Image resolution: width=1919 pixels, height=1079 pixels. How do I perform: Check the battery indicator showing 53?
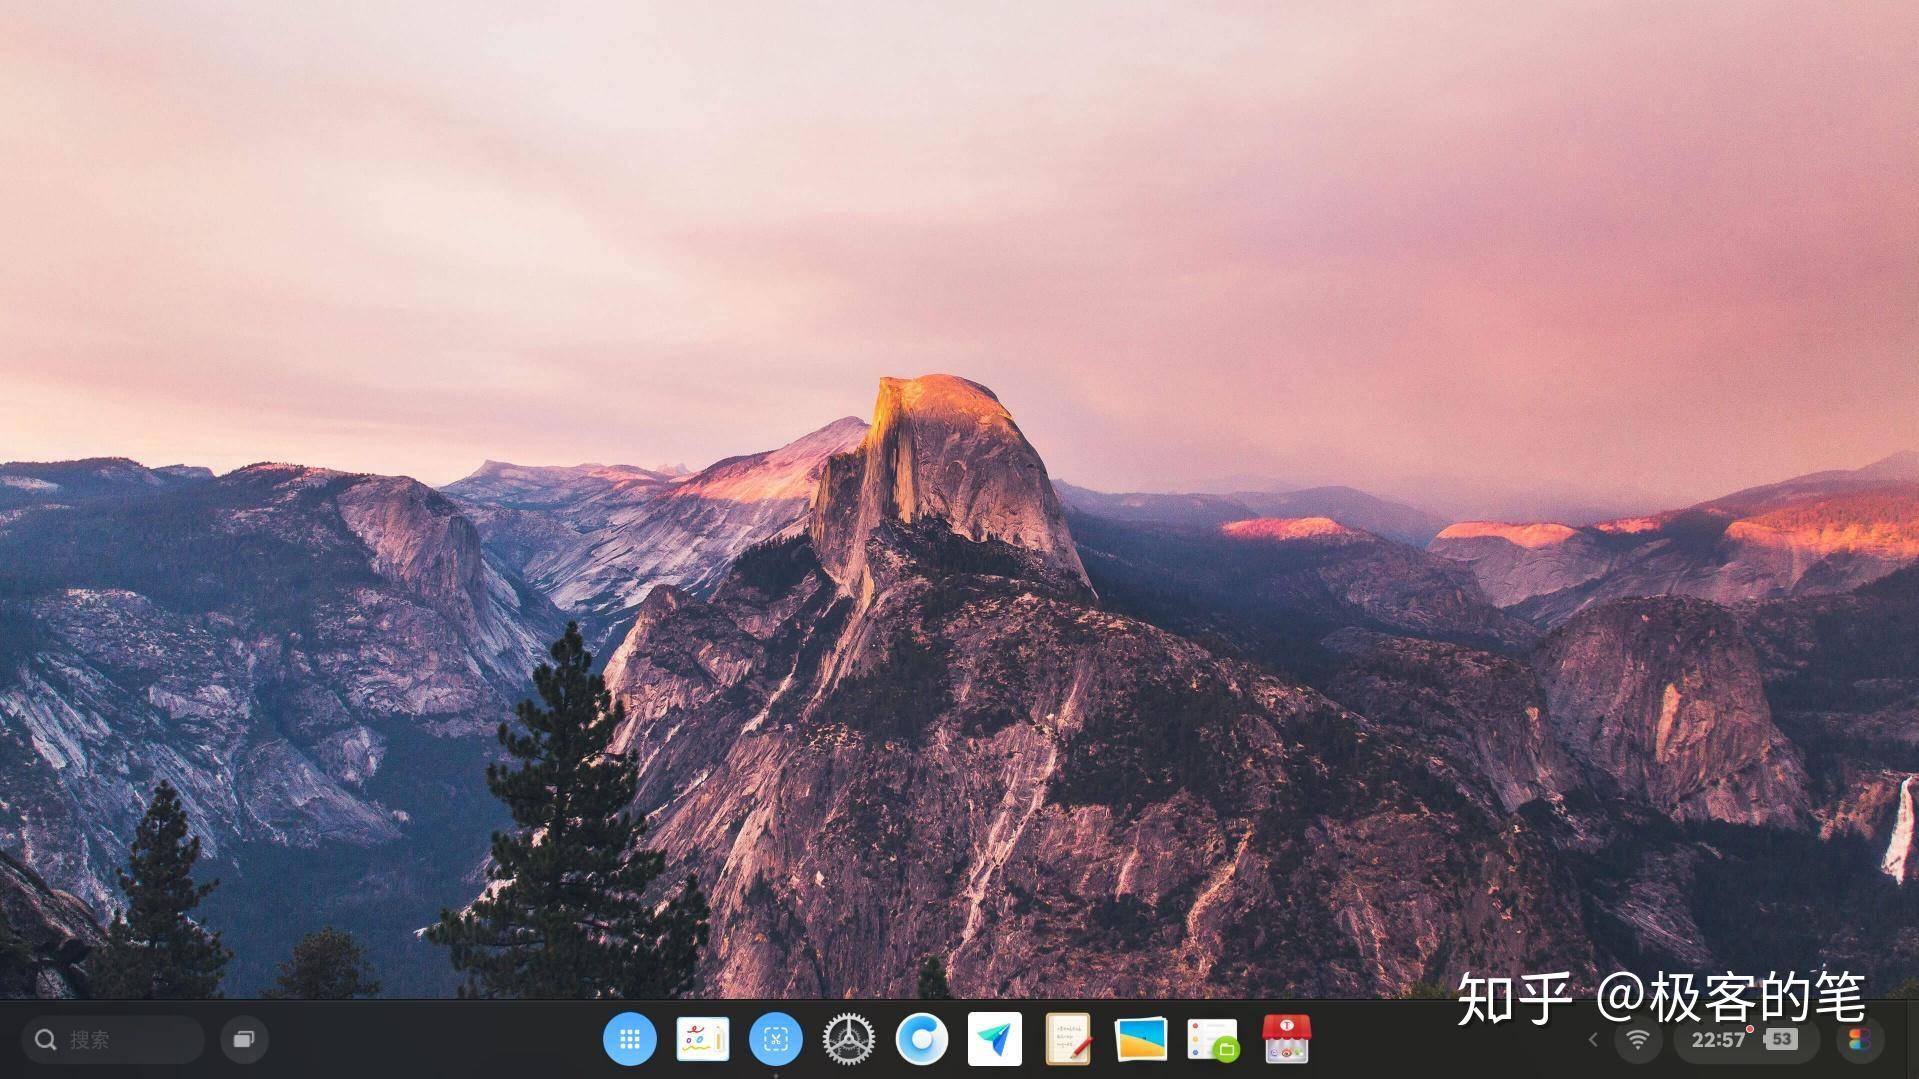coord(1780,1040)
